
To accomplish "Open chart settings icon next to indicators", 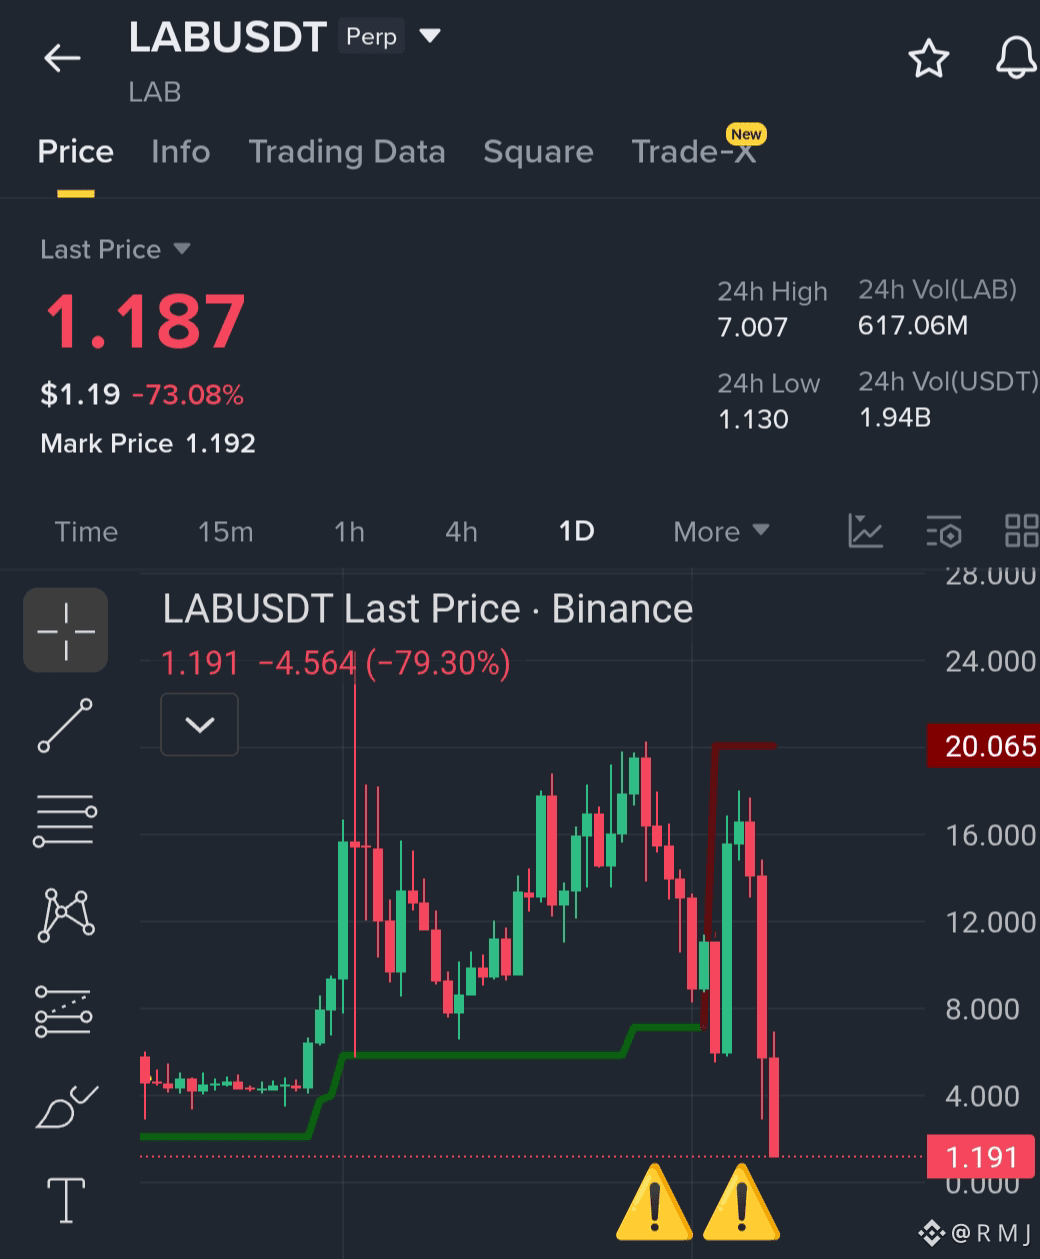I will tap(944, 532).
